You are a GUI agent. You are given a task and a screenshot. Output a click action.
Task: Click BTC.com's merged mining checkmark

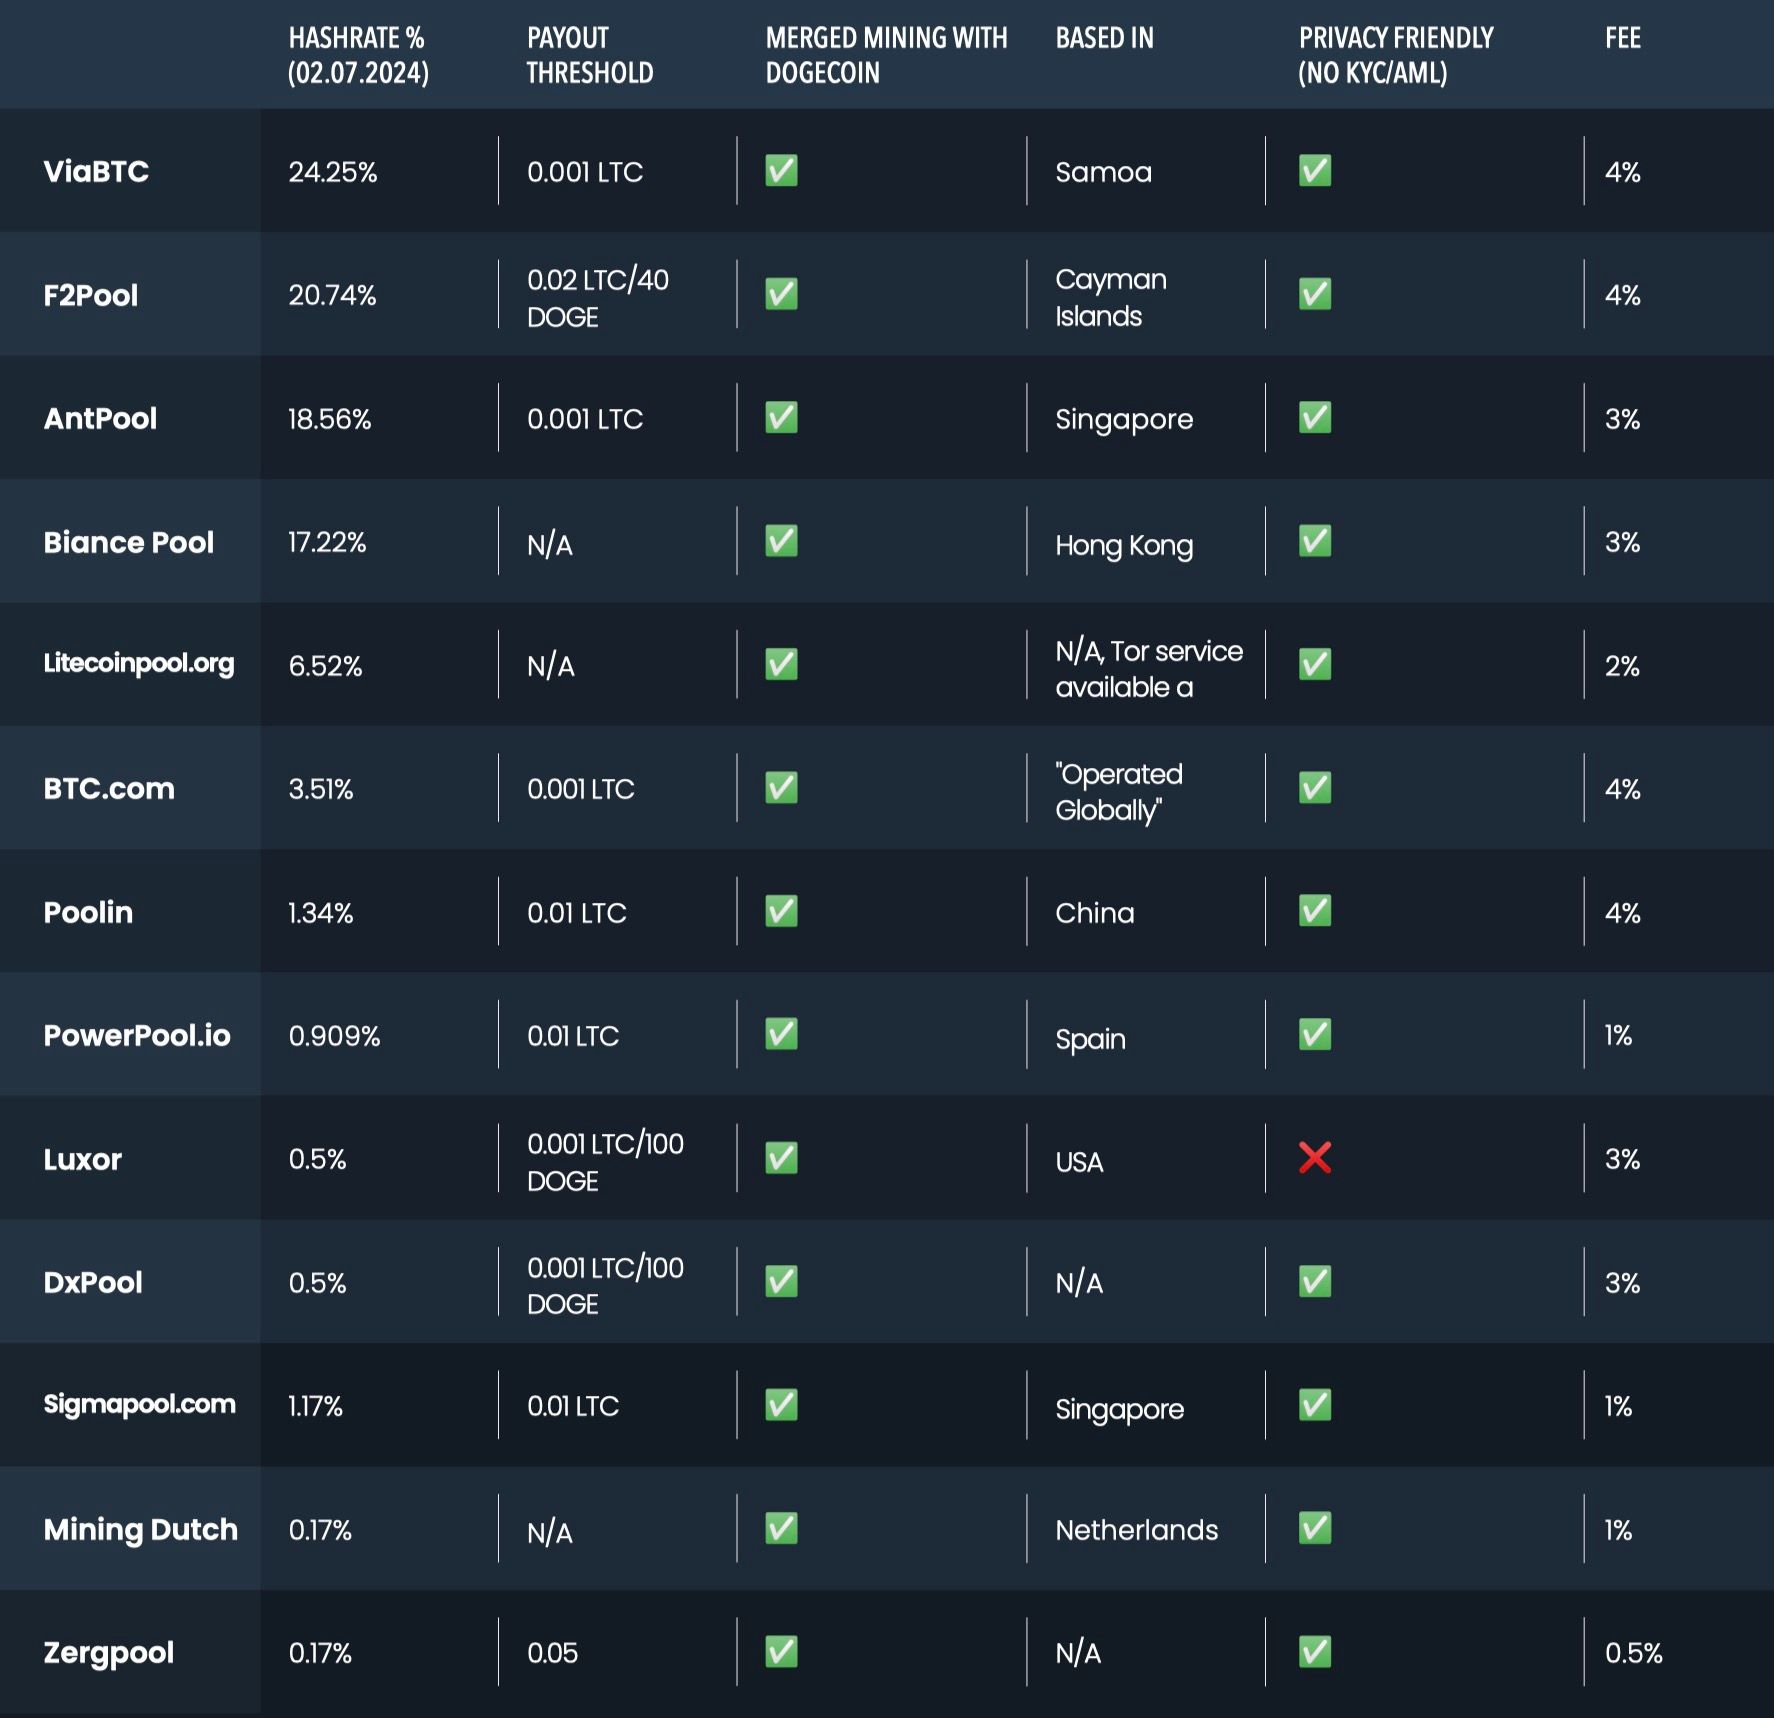pos(781,788)
